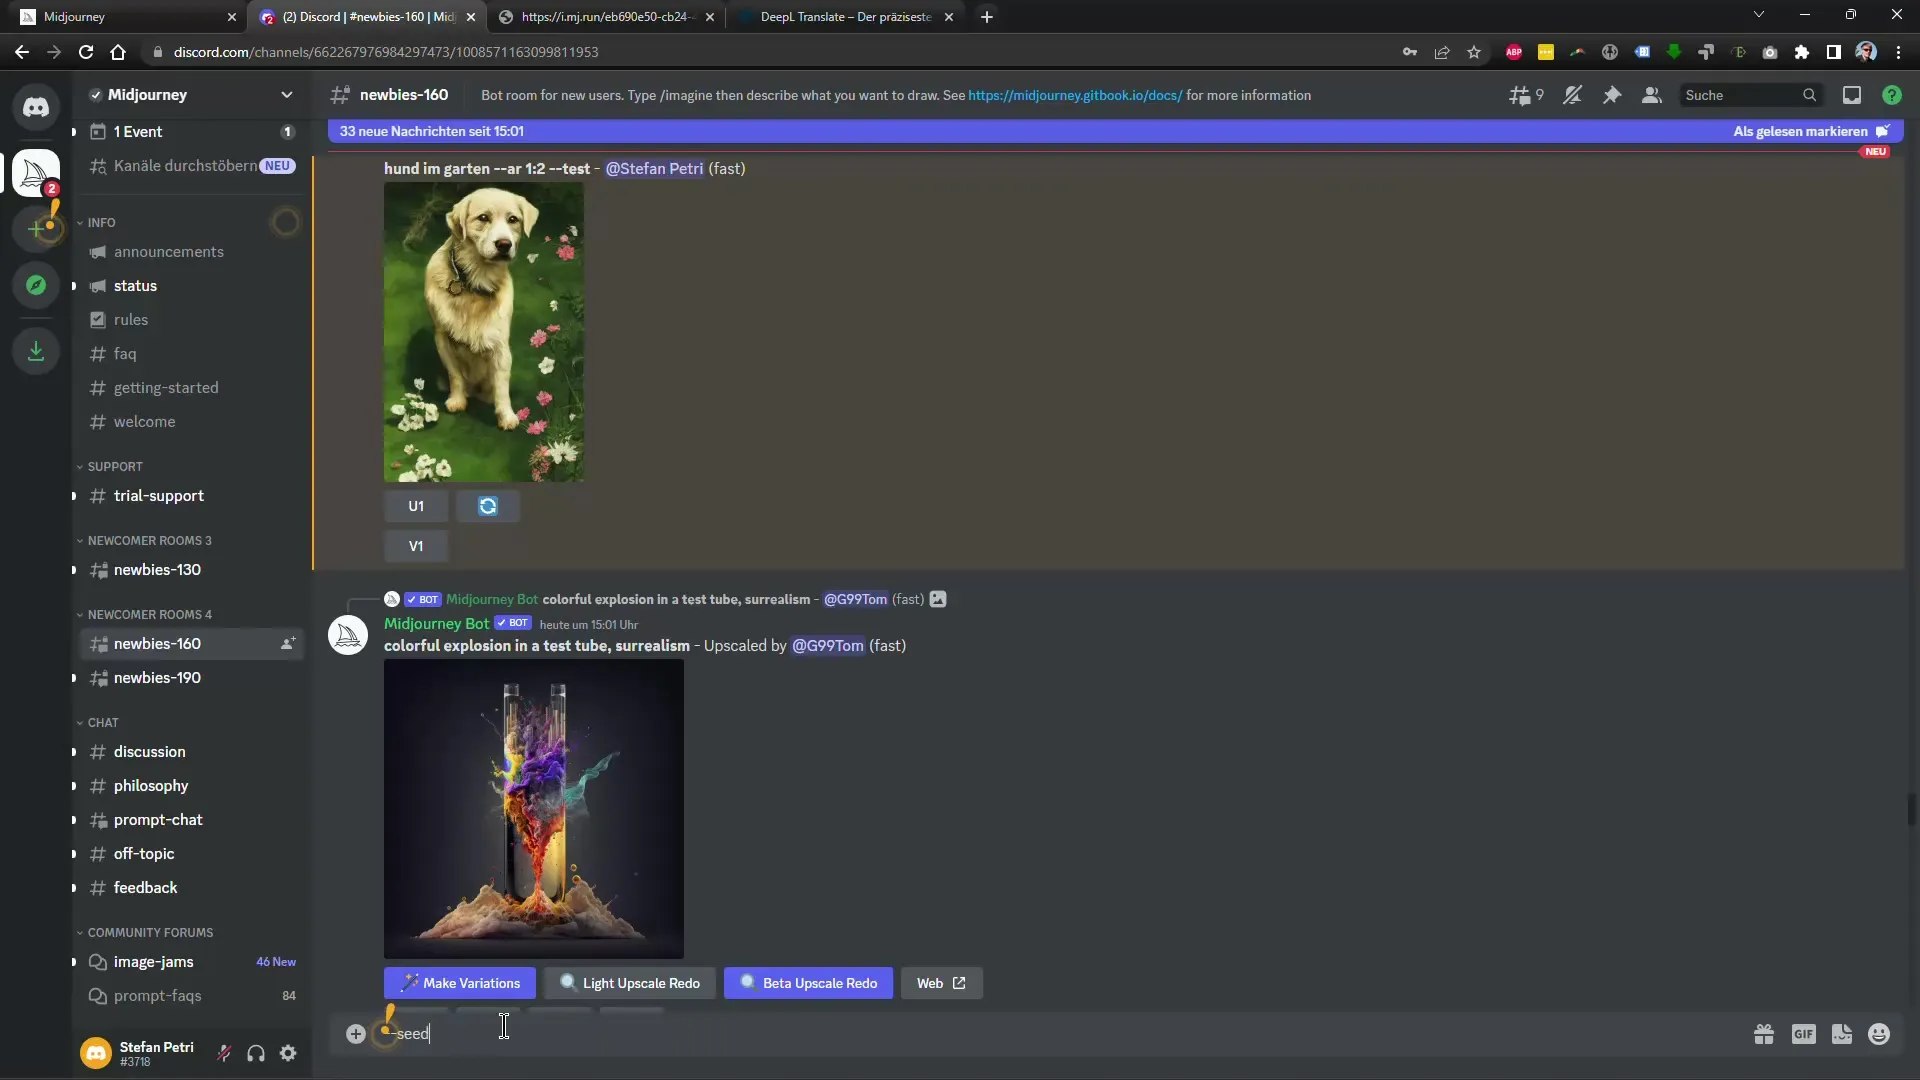Click the GIF attachment icon

[1804, 1034]
